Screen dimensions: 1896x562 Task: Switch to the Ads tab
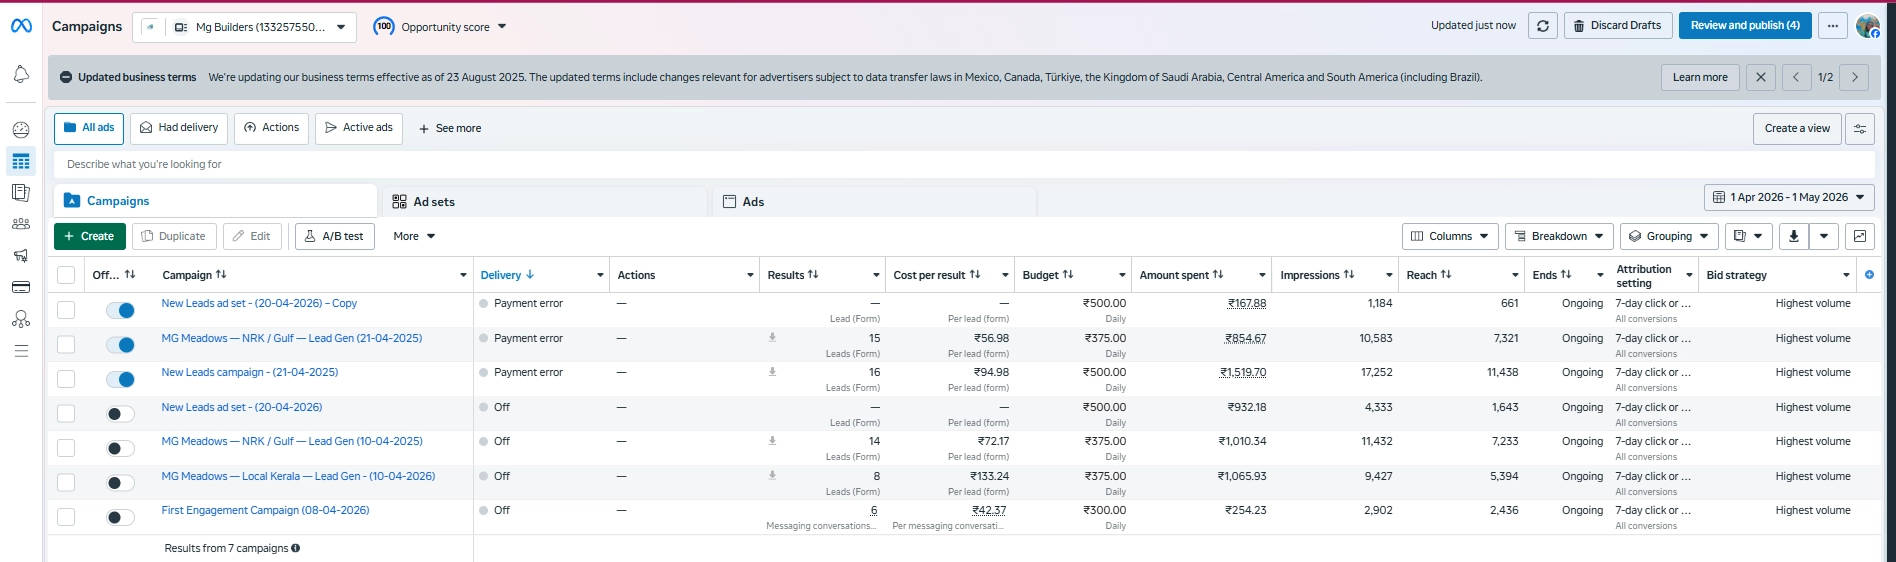point(874,201)
